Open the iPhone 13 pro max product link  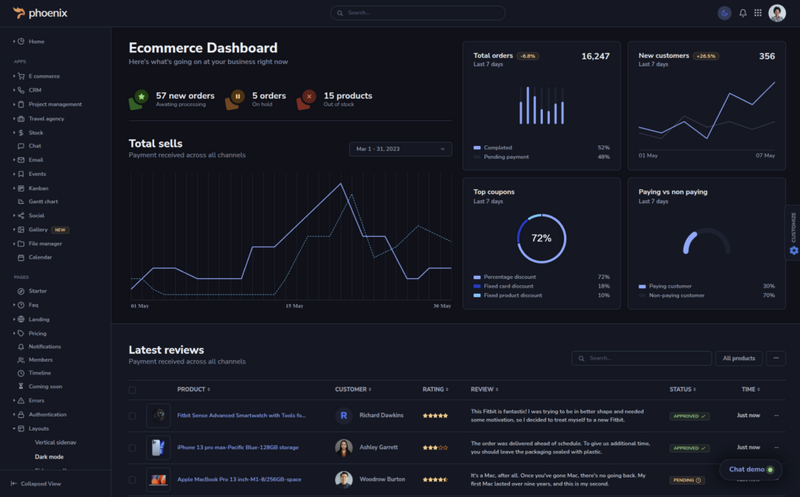coord(238,447)
